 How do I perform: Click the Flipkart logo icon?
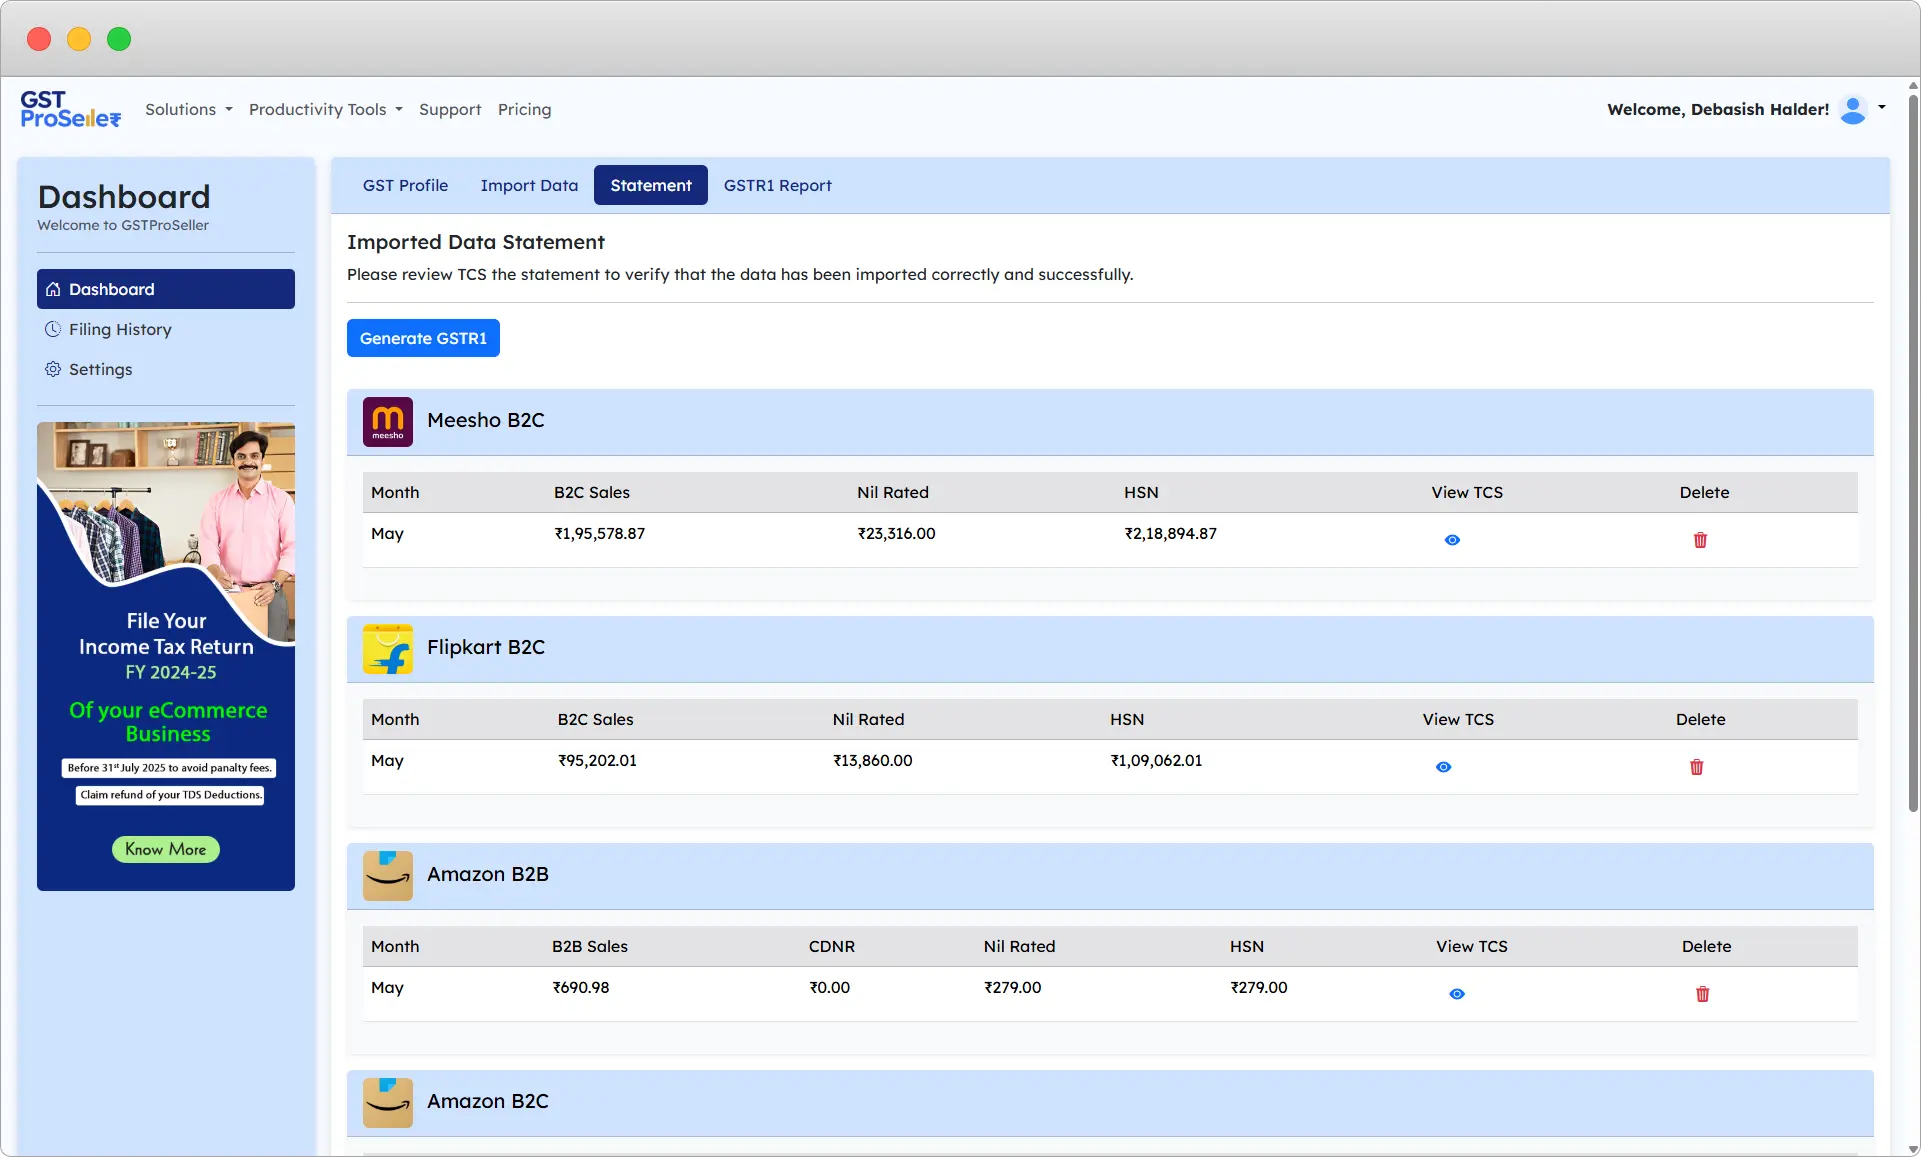point(388,648)
